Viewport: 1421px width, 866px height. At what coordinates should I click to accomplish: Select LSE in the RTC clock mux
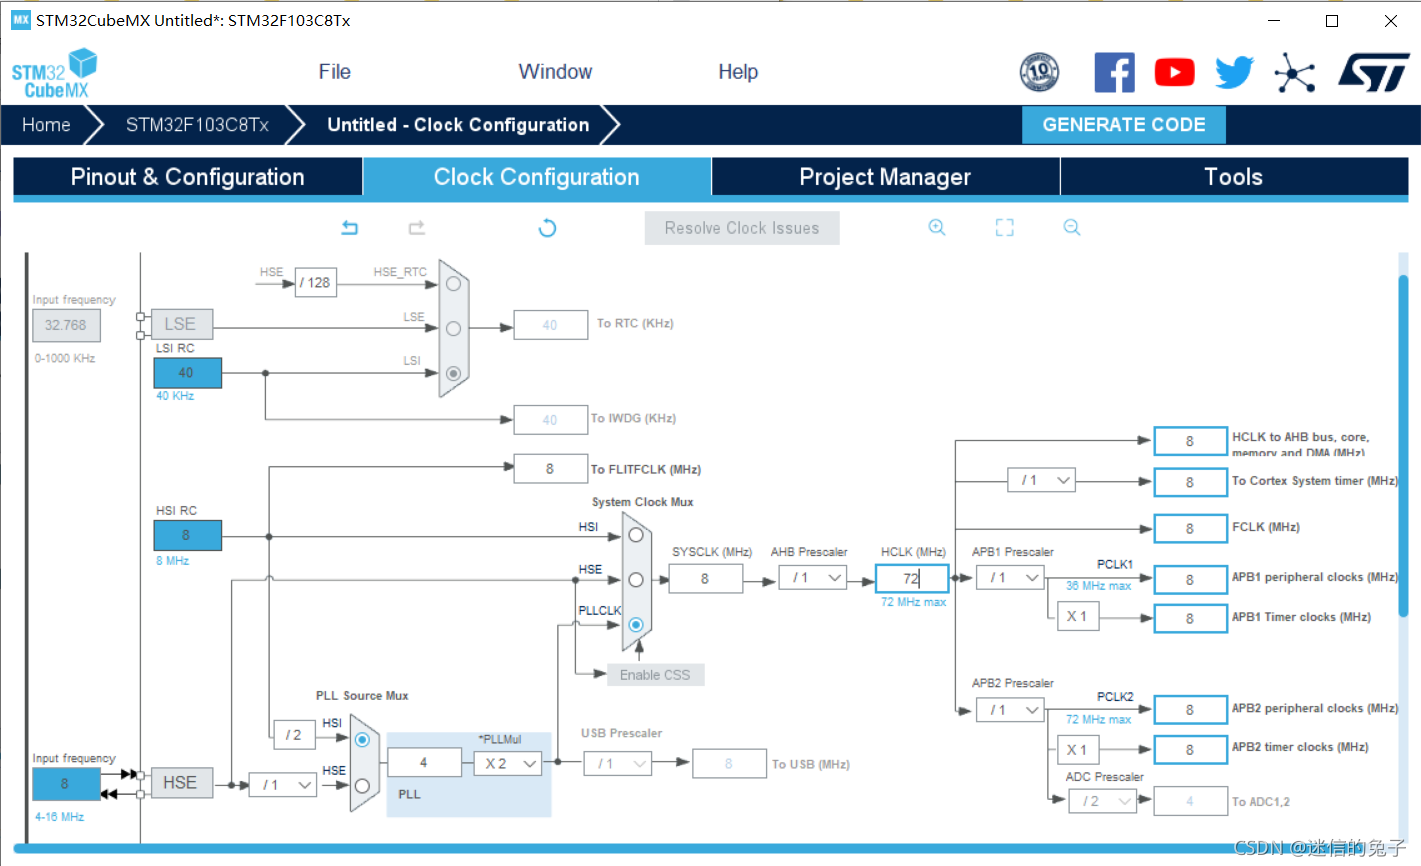[x=453, y=328]
